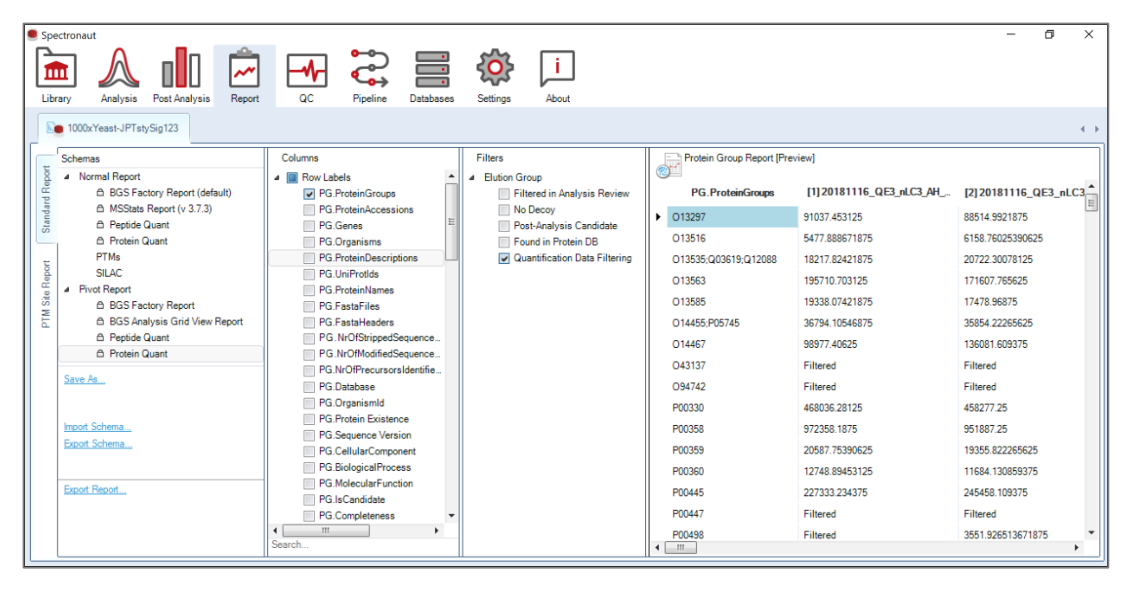Click the Columns horizontal scrollbar thumb

pos(326,531)
